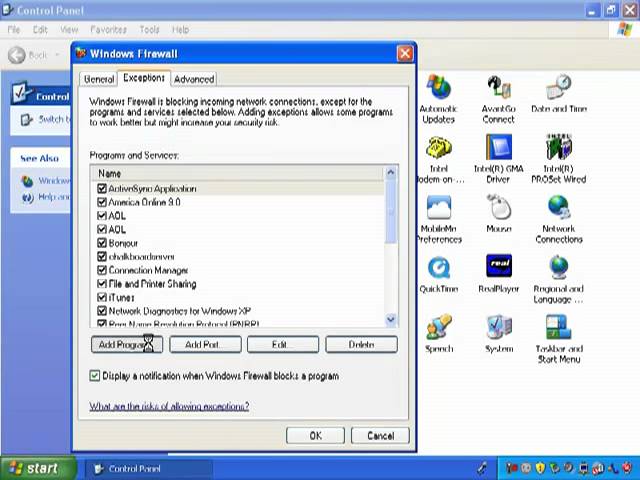This screenshot has width=640, height=480.
Task: Uncheck the iTunes exception
Action: 102,297
